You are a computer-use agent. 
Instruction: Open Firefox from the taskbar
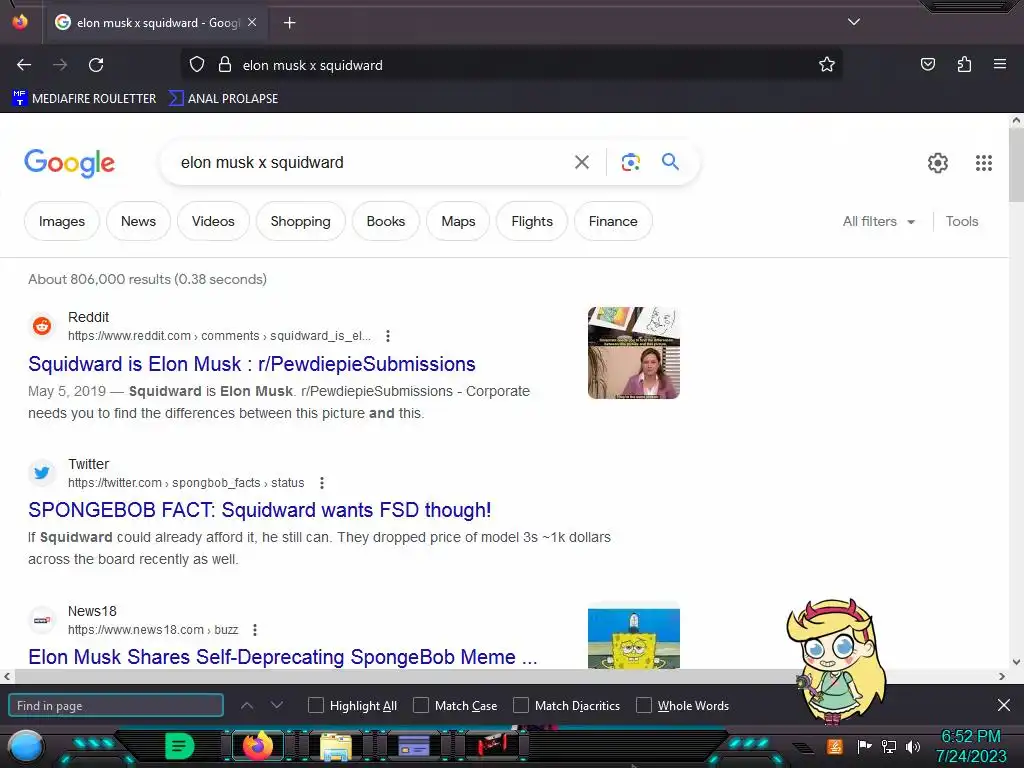[x=257, y=746]
